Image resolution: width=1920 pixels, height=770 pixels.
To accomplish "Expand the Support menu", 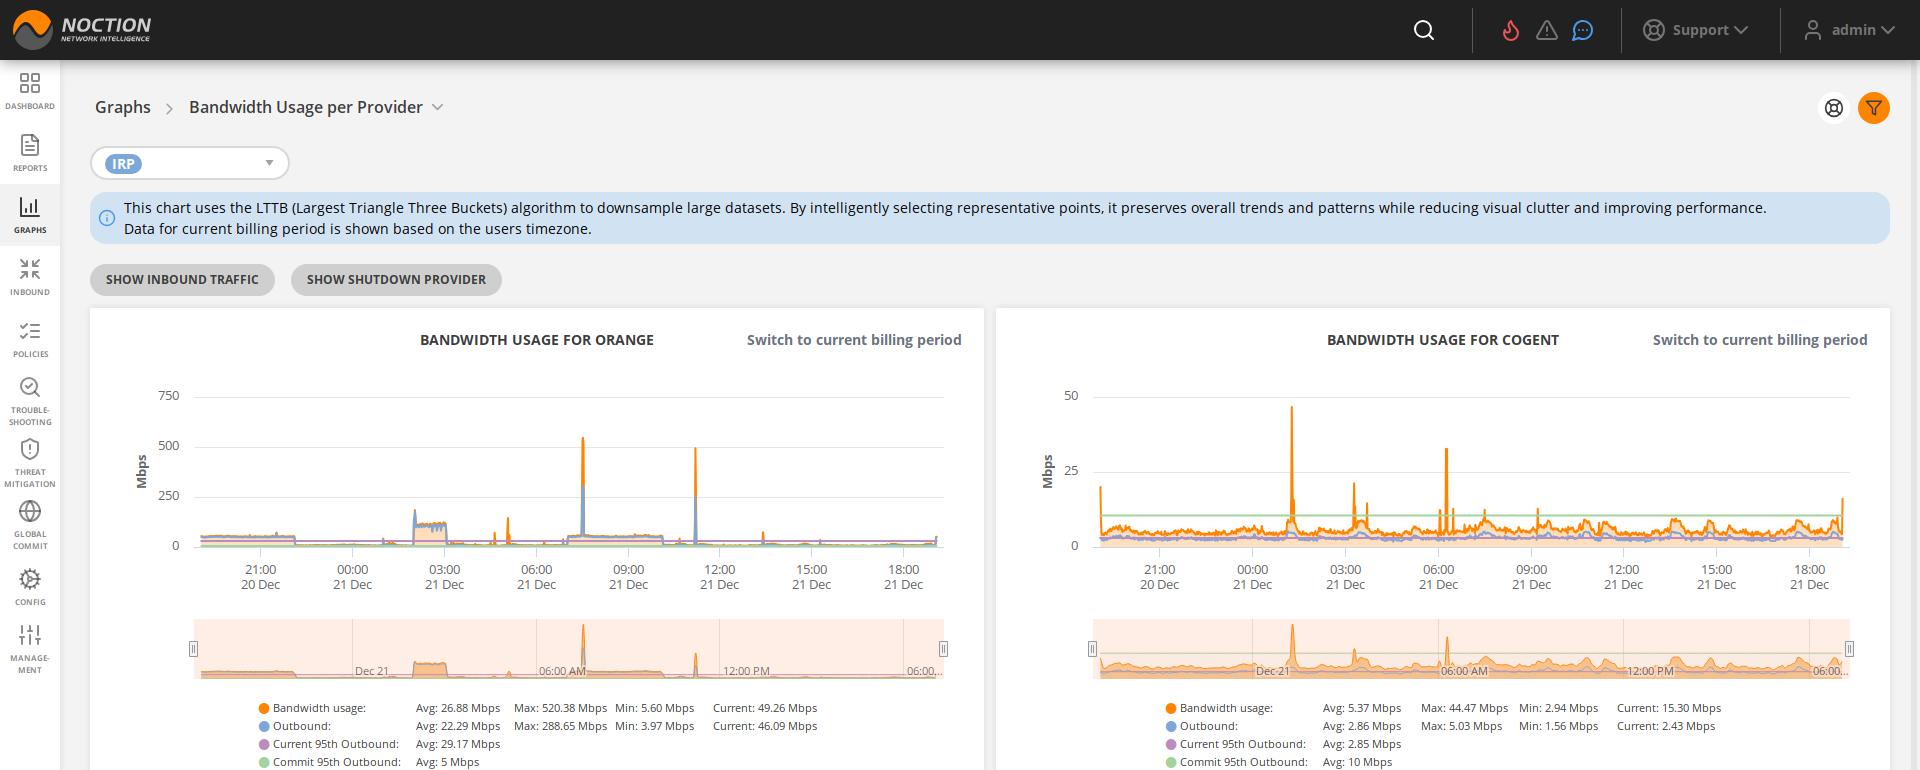I will (1696, 30).
